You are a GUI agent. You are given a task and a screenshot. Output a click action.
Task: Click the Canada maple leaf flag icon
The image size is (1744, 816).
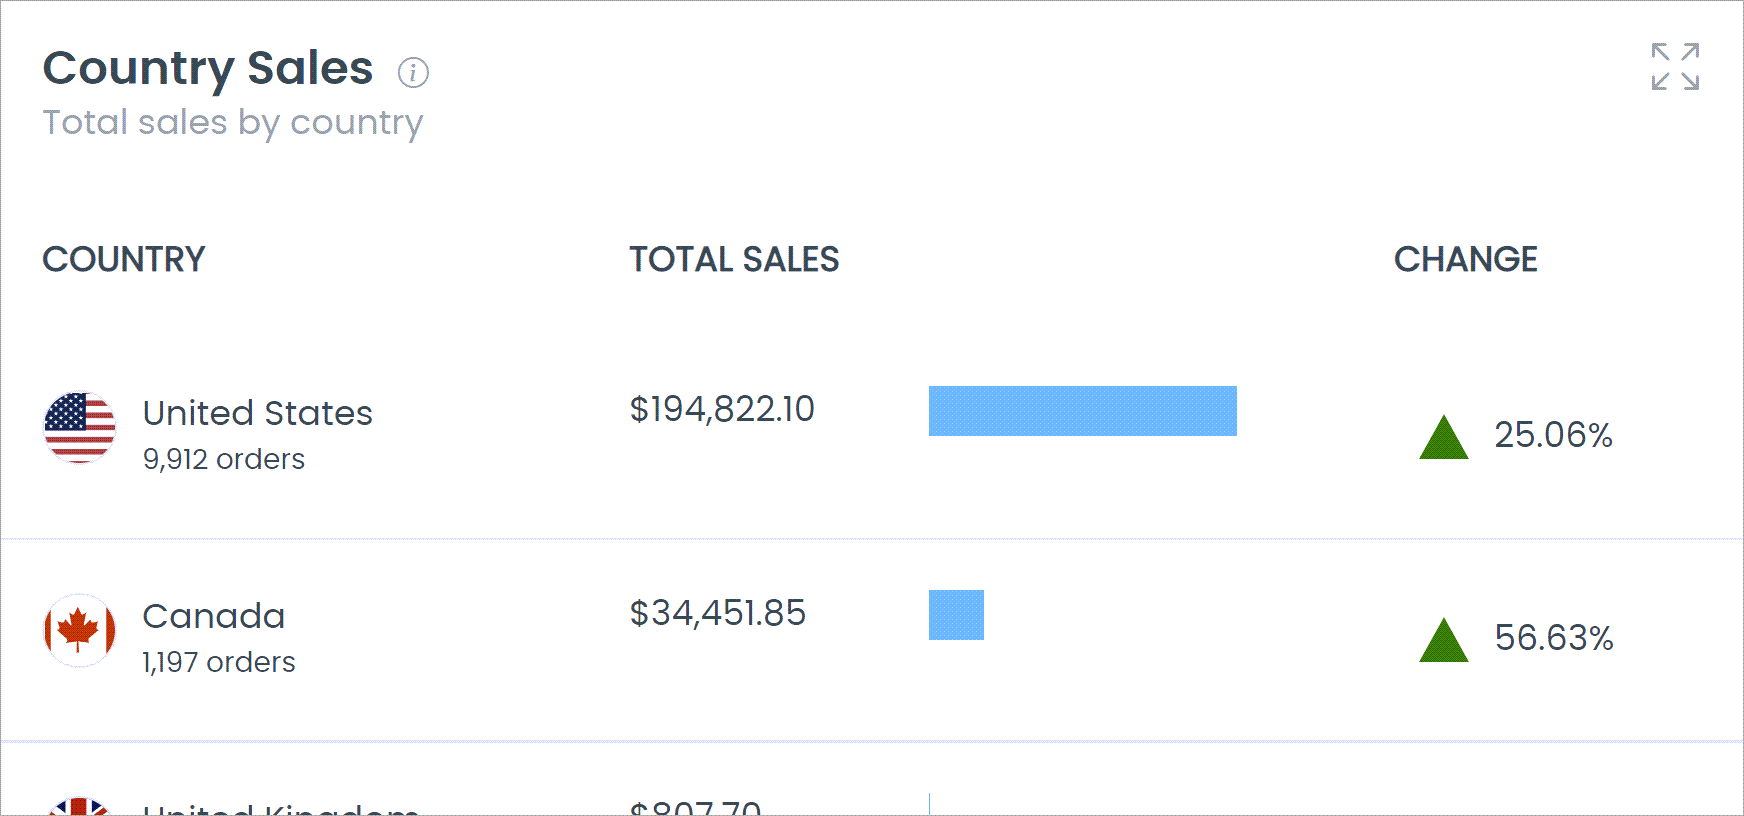pos(79,631)
